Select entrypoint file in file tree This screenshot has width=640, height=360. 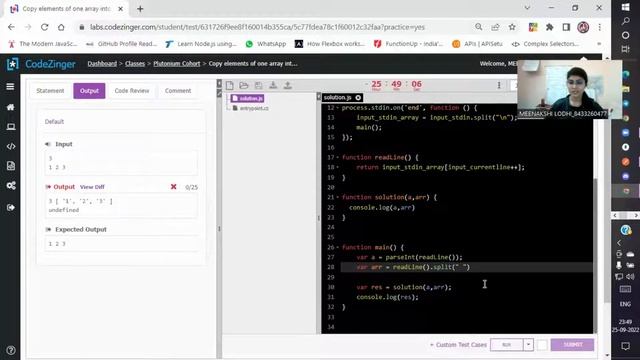[251, 108]
